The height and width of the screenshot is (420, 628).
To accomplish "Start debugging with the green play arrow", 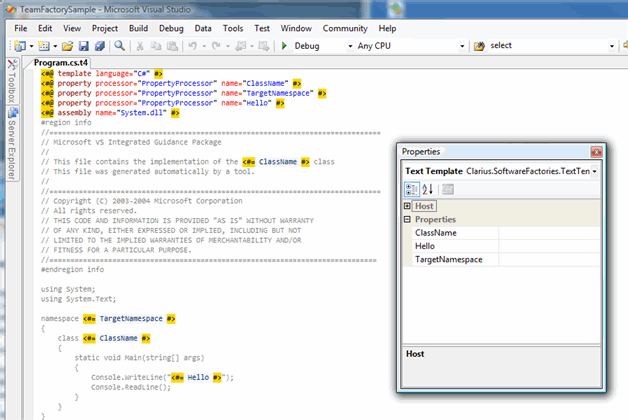I will point(284,46).
